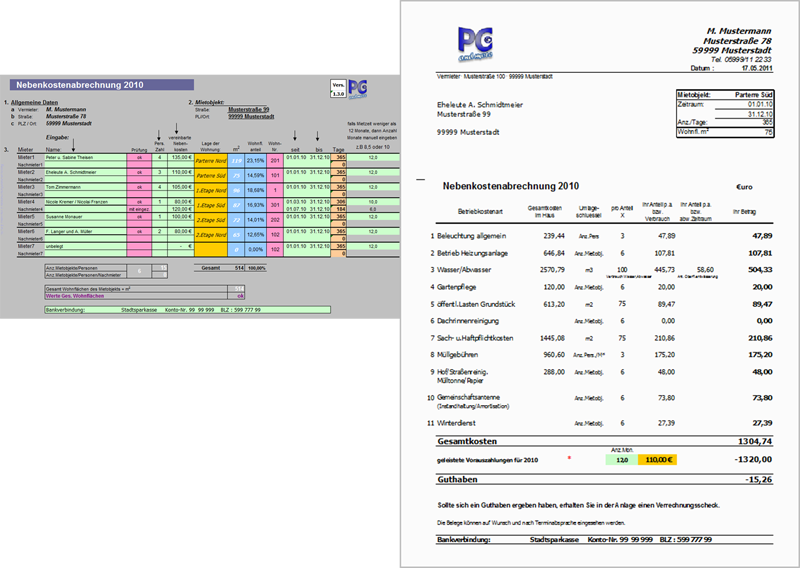This screenshot has width=800, height=568.
Task: Select name cell Tom Zimmermann
Action: (x=85, y=187)
